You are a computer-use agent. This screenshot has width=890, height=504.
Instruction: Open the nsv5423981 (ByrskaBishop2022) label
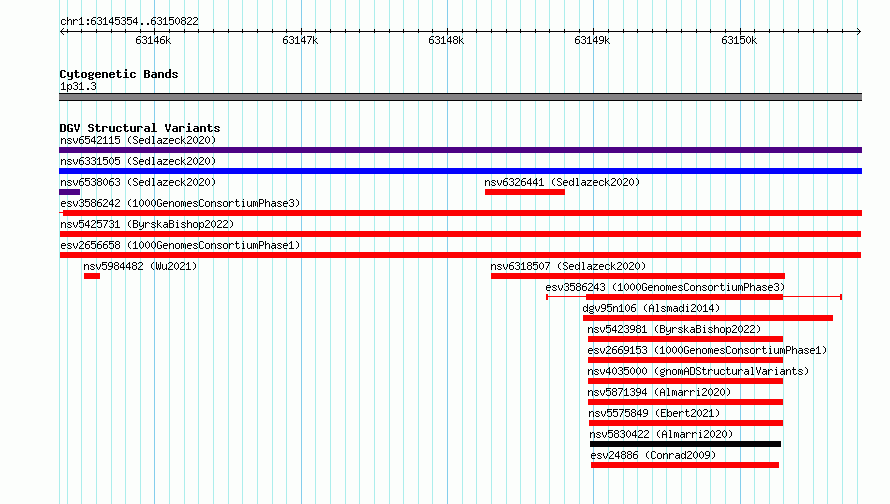tap(674, 329)
